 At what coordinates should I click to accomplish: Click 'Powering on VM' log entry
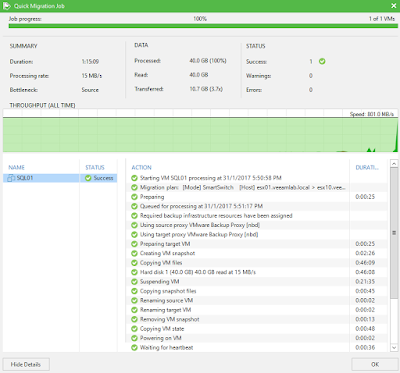pyautogui.click(x=161, y=338)
